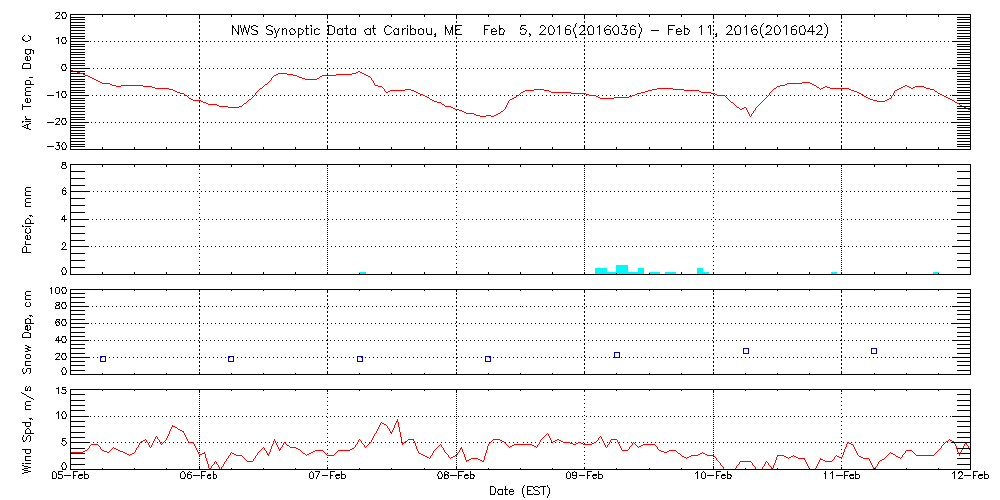Pick the snow depth square marker for 09-Feb
Image resolution: width=1000 pixels, height=500 pixels.
click(617, 355)
